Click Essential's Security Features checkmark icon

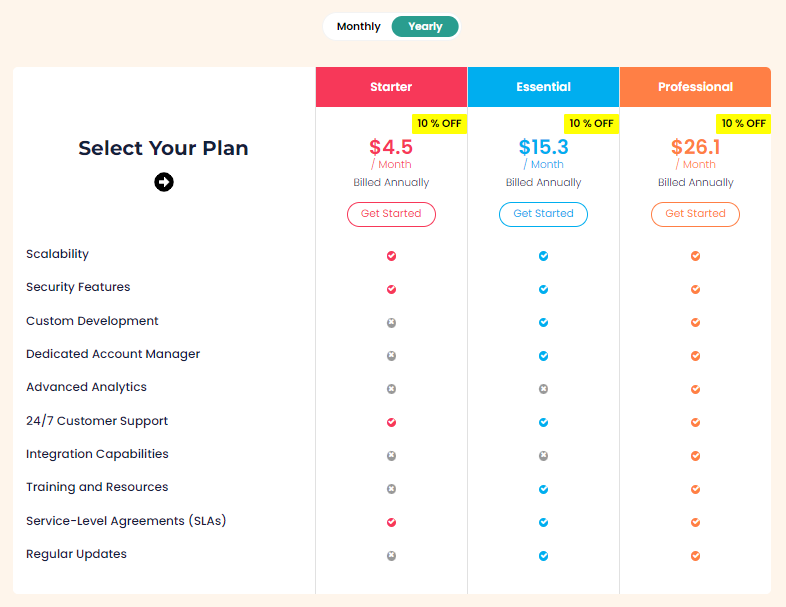tap(543, 289)
